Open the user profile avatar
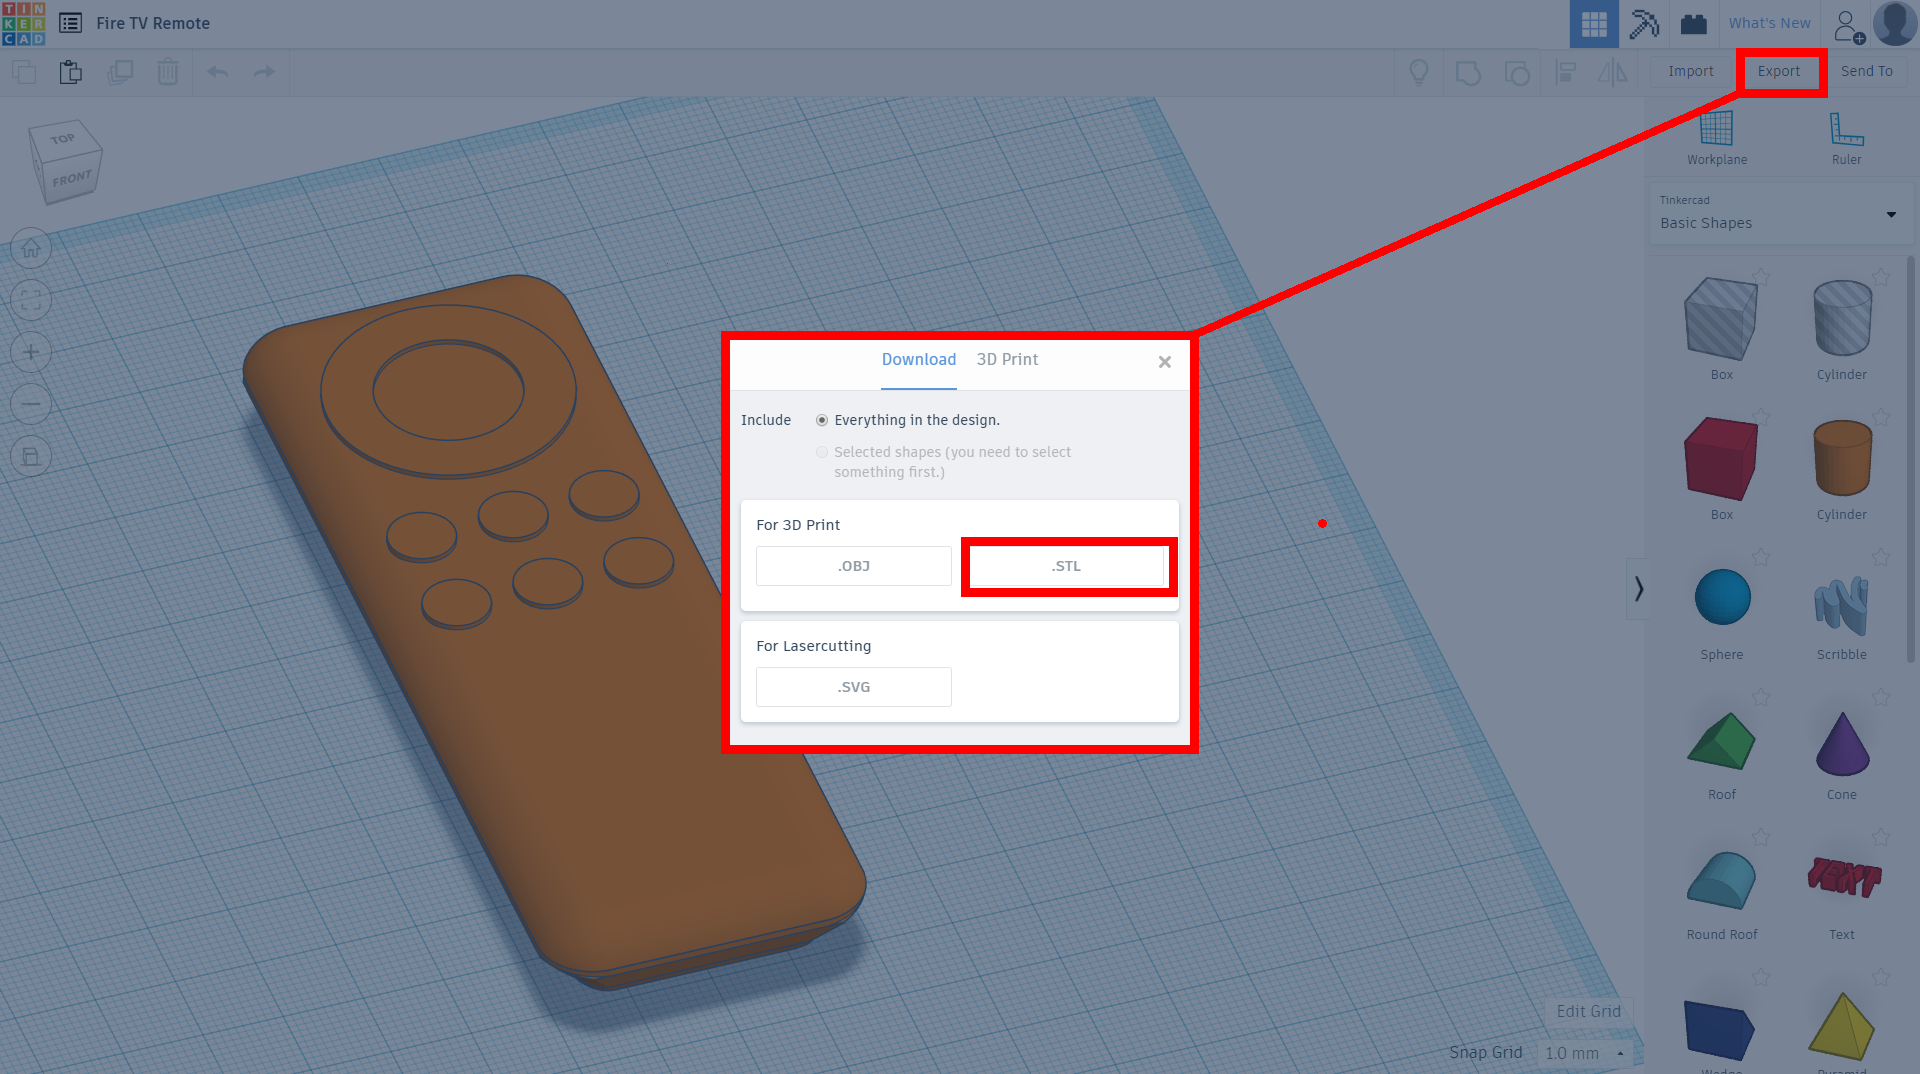The height and width of the screenshot is (1074, 1920). pyautogui.click(x=1895, y=23)
